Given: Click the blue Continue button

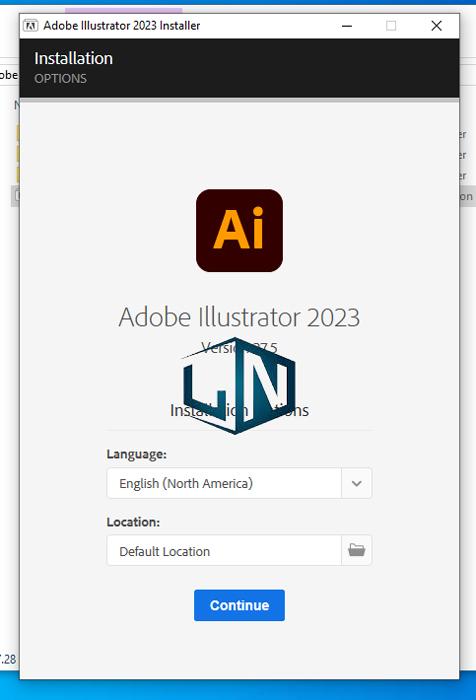Looking at the screenshot, I should pyautogui.click(x=239, y=605).
